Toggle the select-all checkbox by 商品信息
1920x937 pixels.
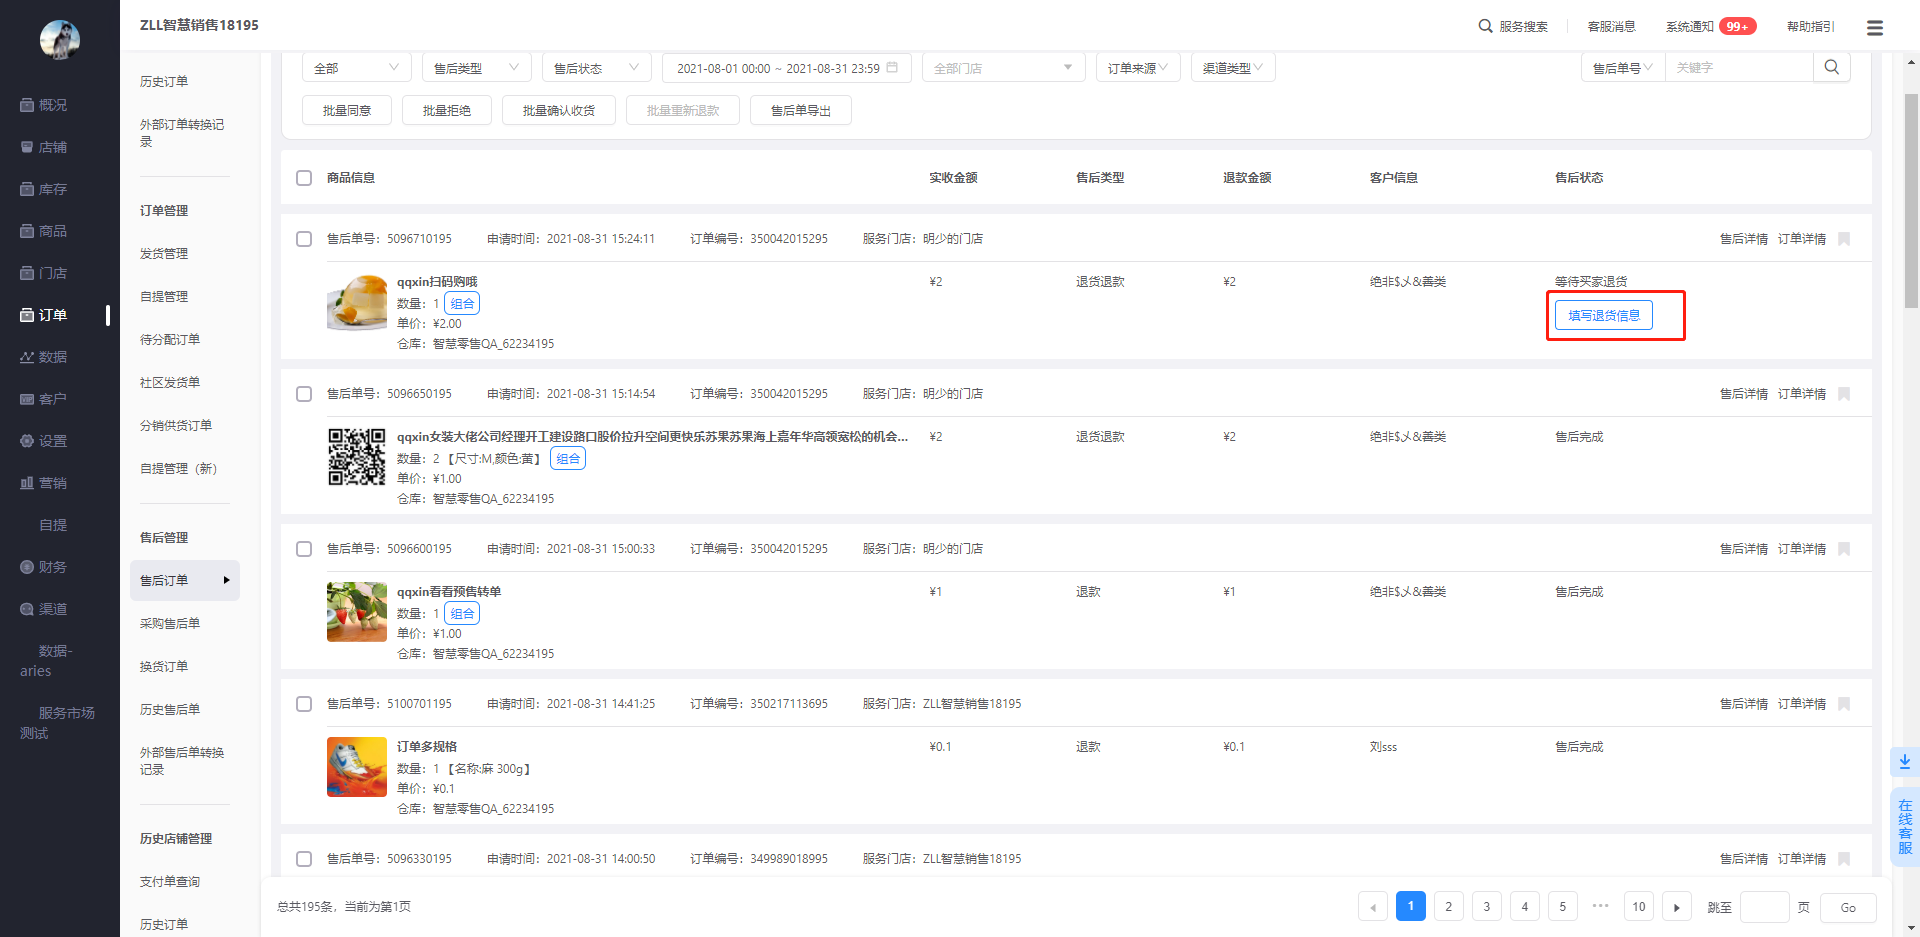(x=304, y=178)
